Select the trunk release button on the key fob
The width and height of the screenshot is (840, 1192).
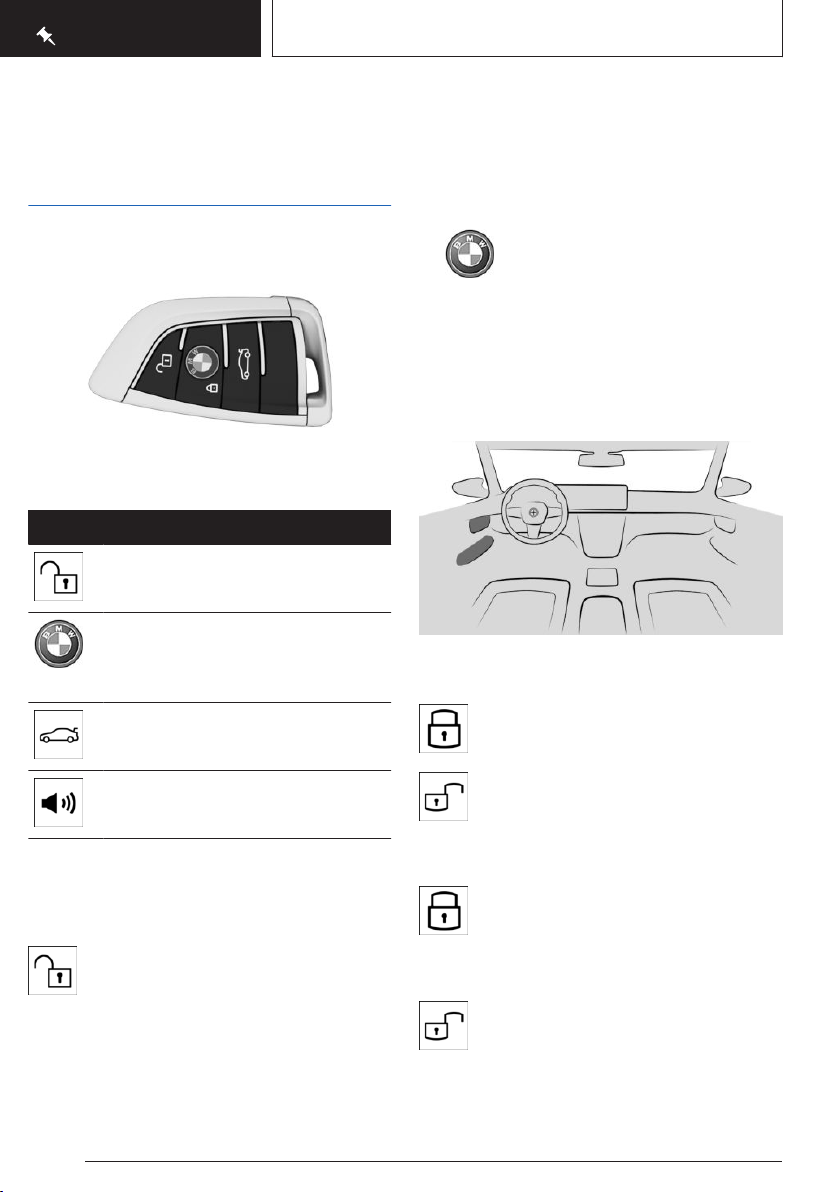(244, 364)
